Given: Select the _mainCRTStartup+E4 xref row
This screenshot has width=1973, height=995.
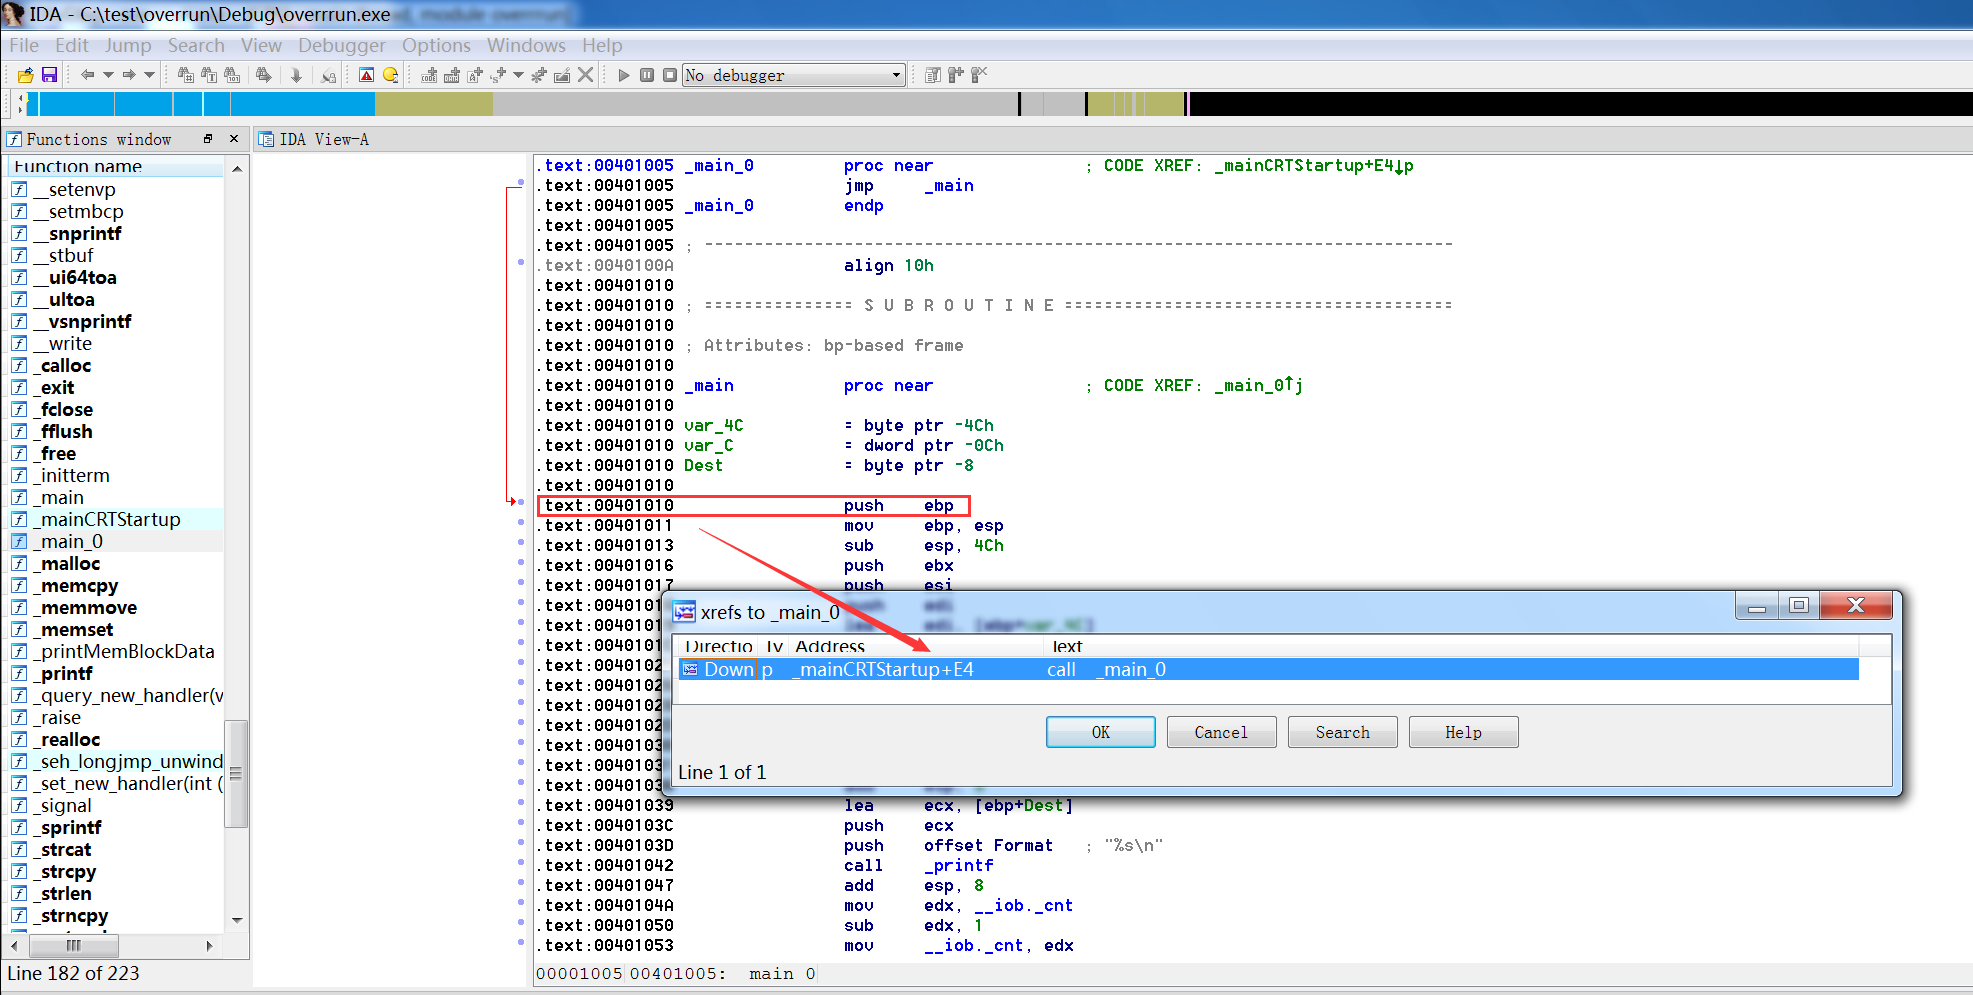Looking at the screenshot, I should [x=1268, y=669].
